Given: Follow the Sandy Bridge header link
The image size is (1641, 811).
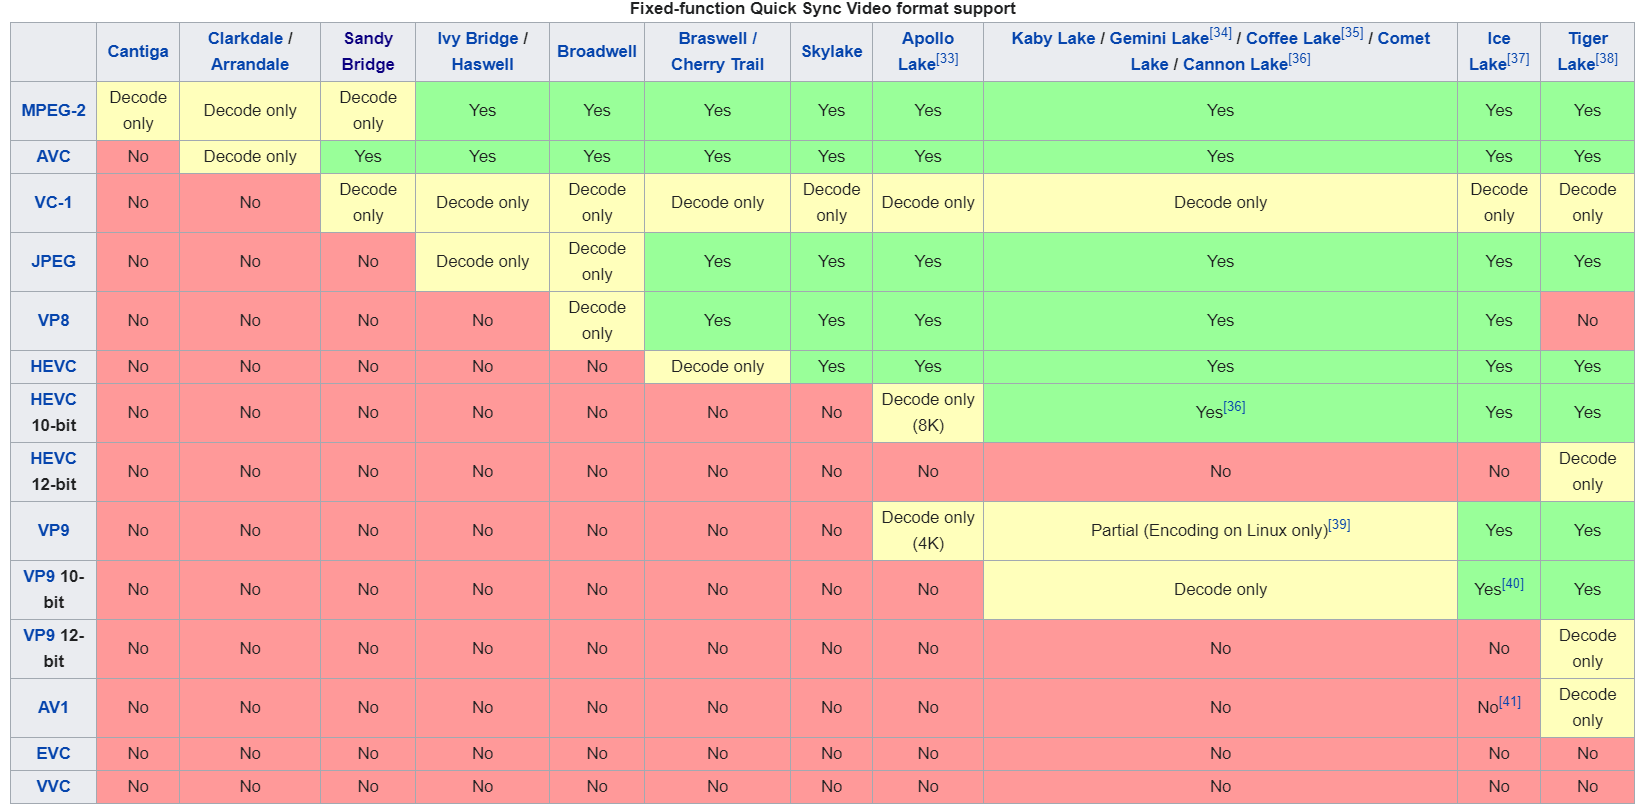Looking at the screenshot, I should click(x=368, y=51).
